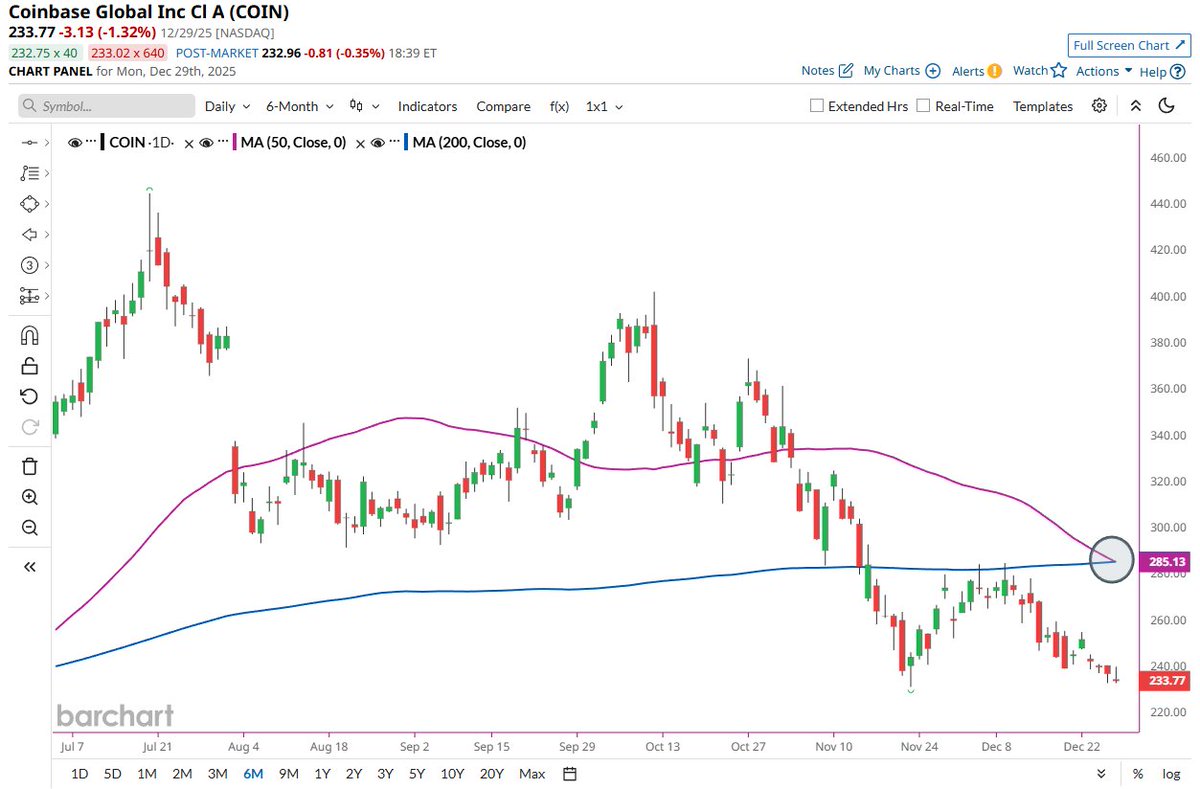Undo the last chart action

point(30,396)
